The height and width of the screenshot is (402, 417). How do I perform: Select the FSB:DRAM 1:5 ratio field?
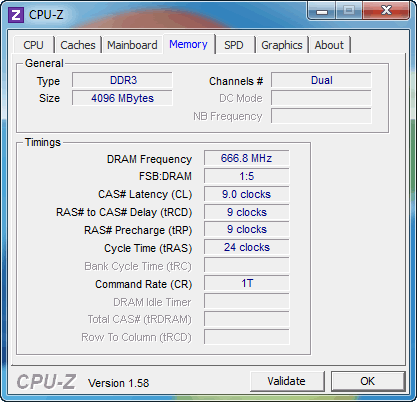pyautogui.click(x=247, y=176)
